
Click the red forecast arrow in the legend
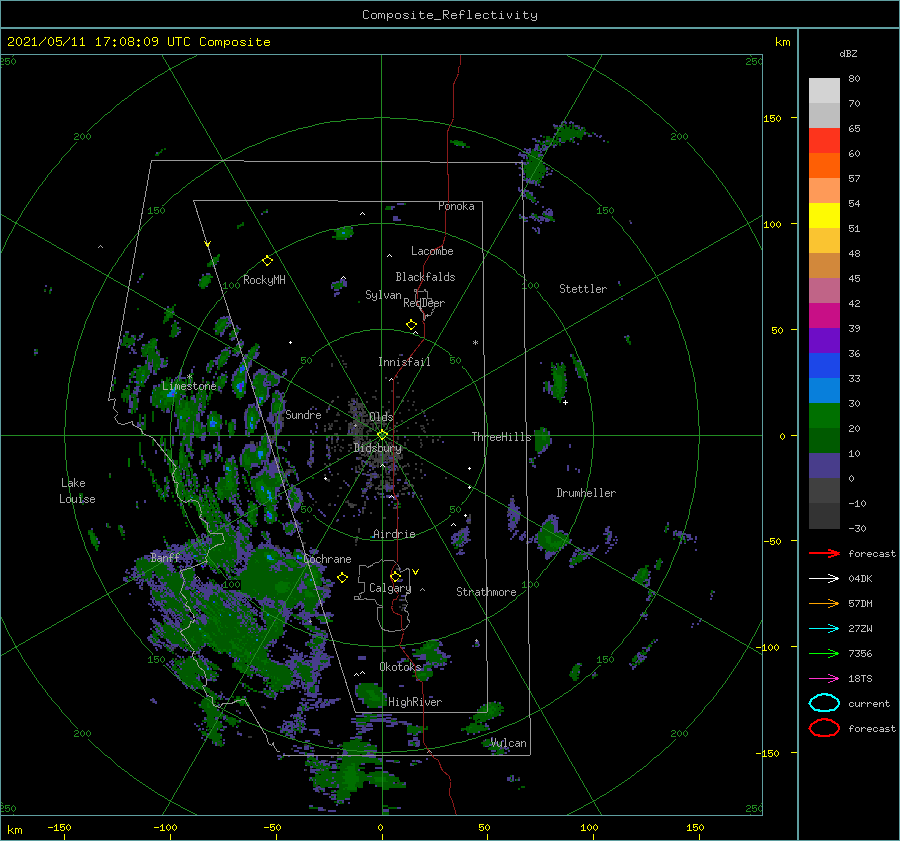click(x=824, y=553)
